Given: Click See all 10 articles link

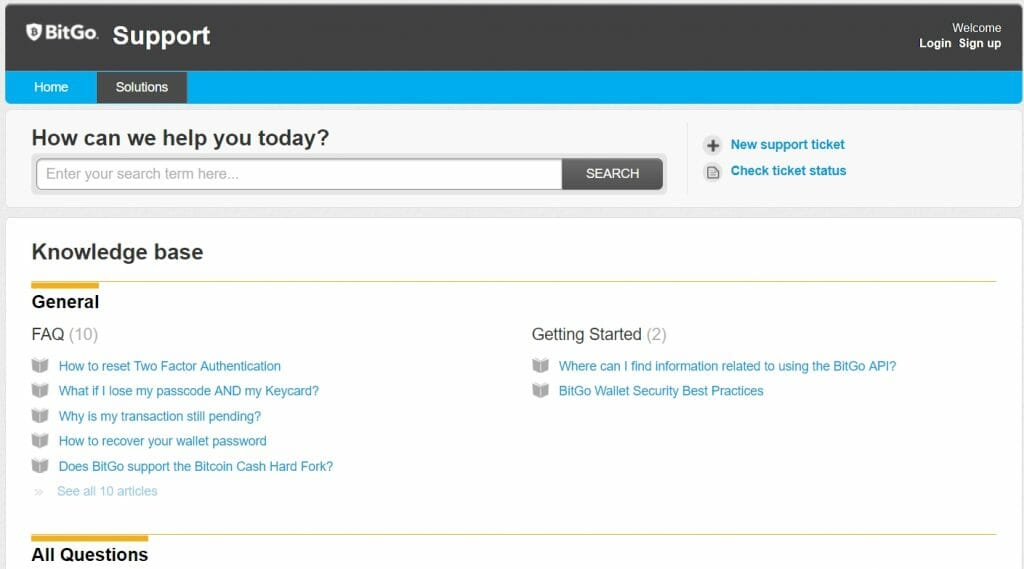Looking at the screenshot, I should point(107,491).
